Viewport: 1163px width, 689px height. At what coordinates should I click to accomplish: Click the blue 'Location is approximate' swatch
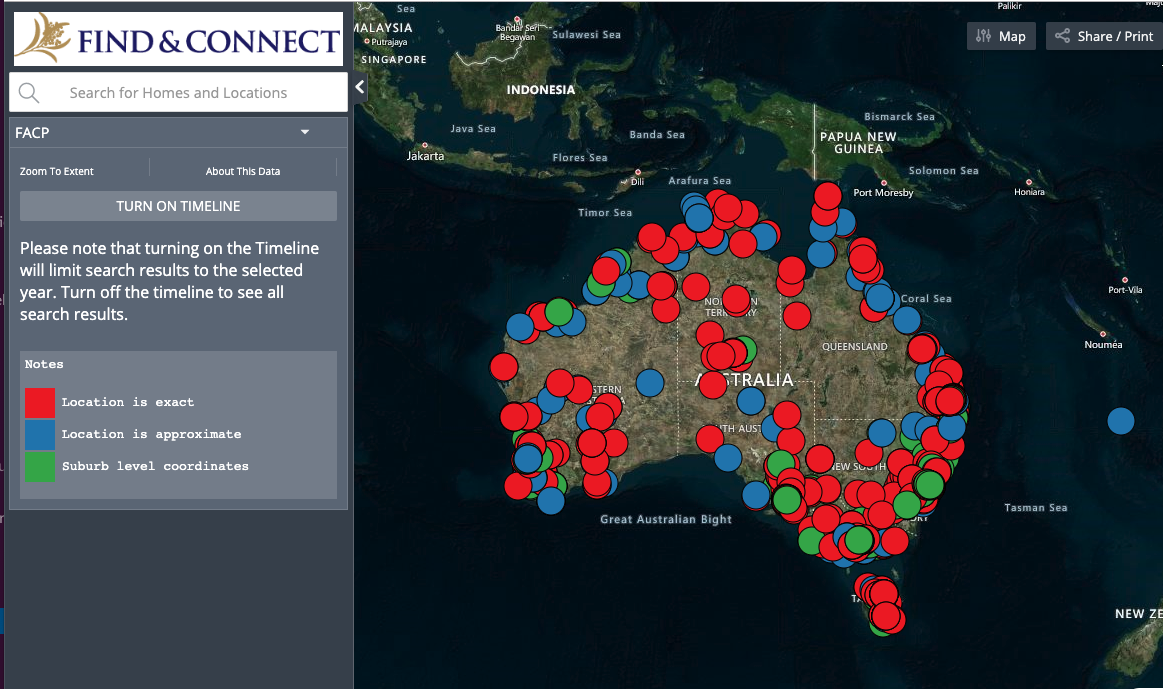click(x=40, y=434)
